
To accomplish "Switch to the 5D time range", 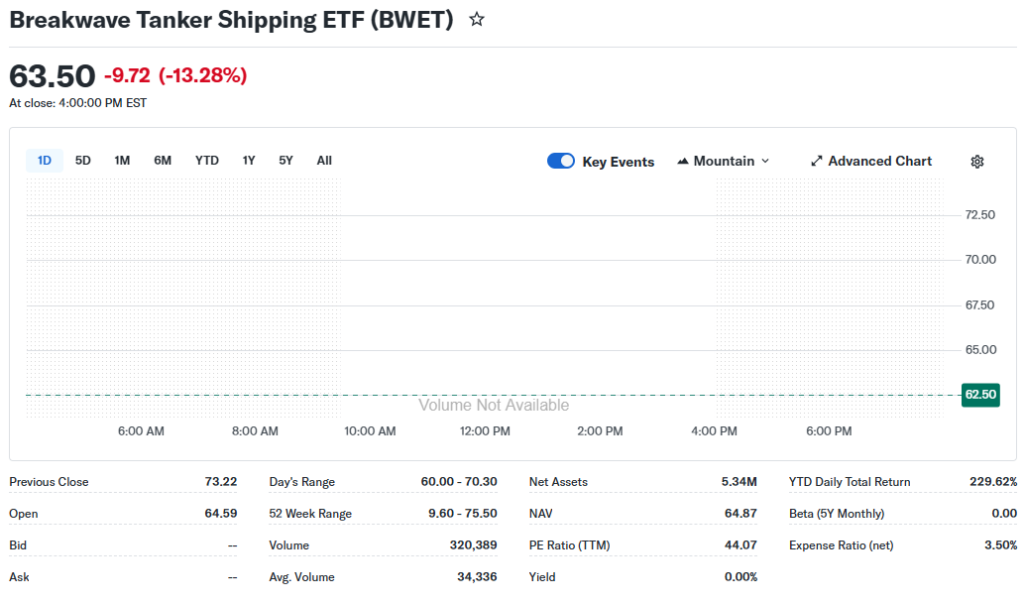I will point(83,160).
